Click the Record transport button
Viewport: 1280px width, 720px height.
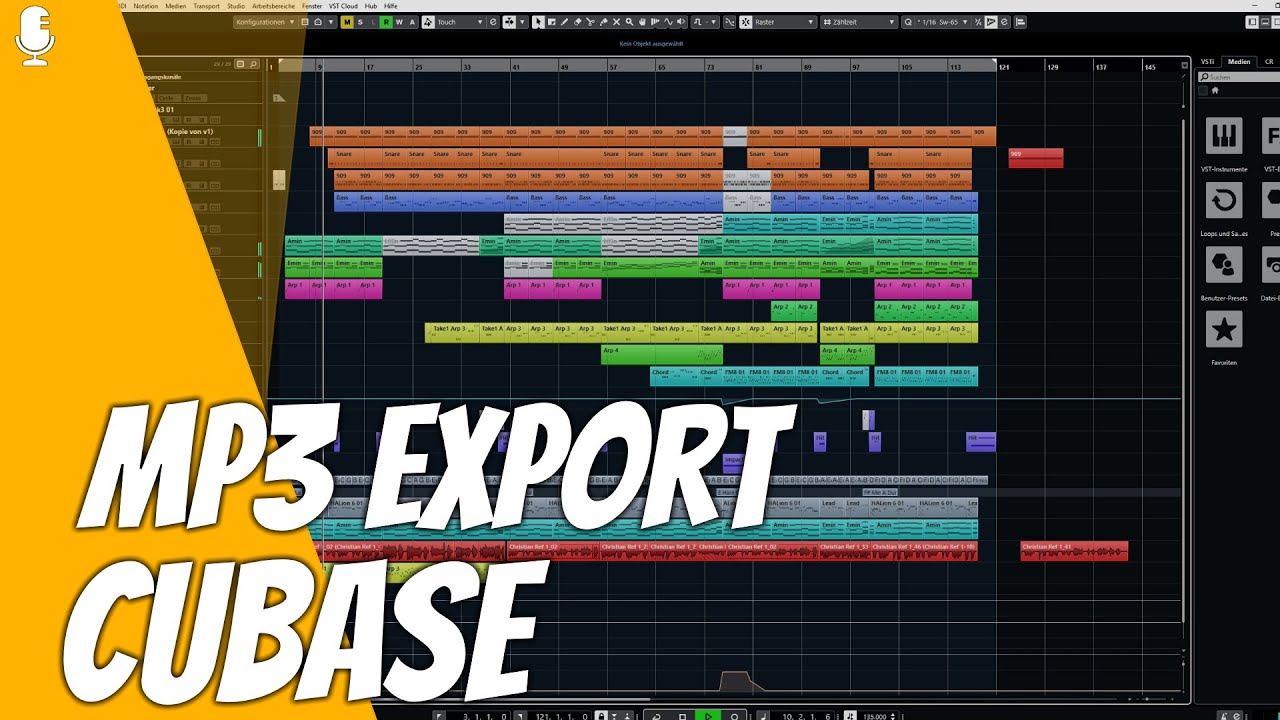coord(734,715)
